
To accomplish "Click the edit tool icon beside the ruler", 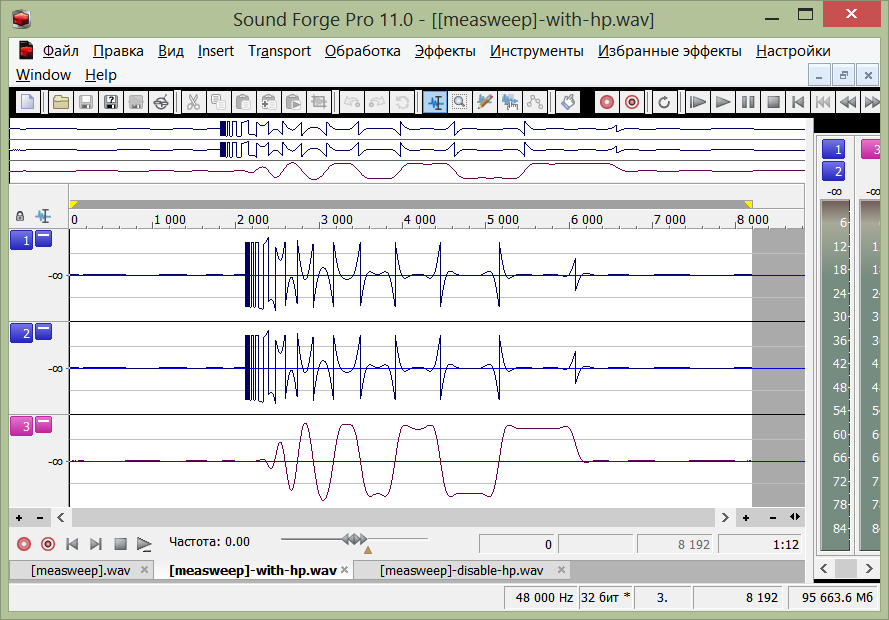I will 43,216.
